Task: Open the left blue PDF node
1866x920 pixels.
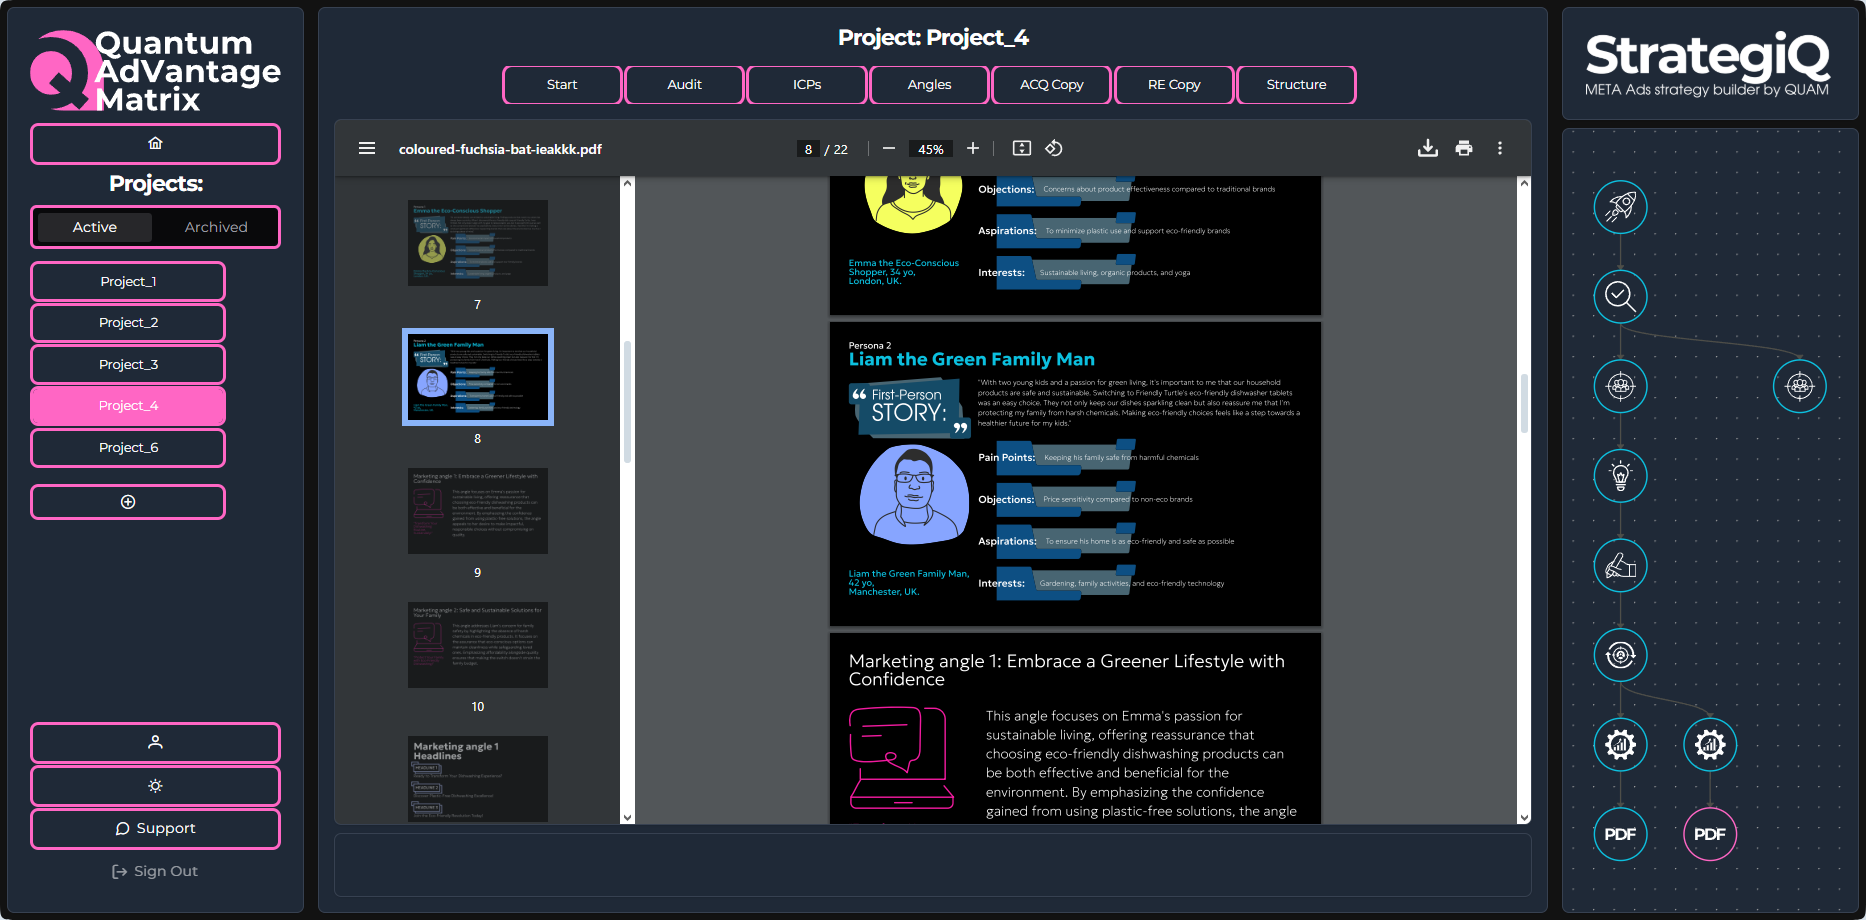Action: point(1620,834)
